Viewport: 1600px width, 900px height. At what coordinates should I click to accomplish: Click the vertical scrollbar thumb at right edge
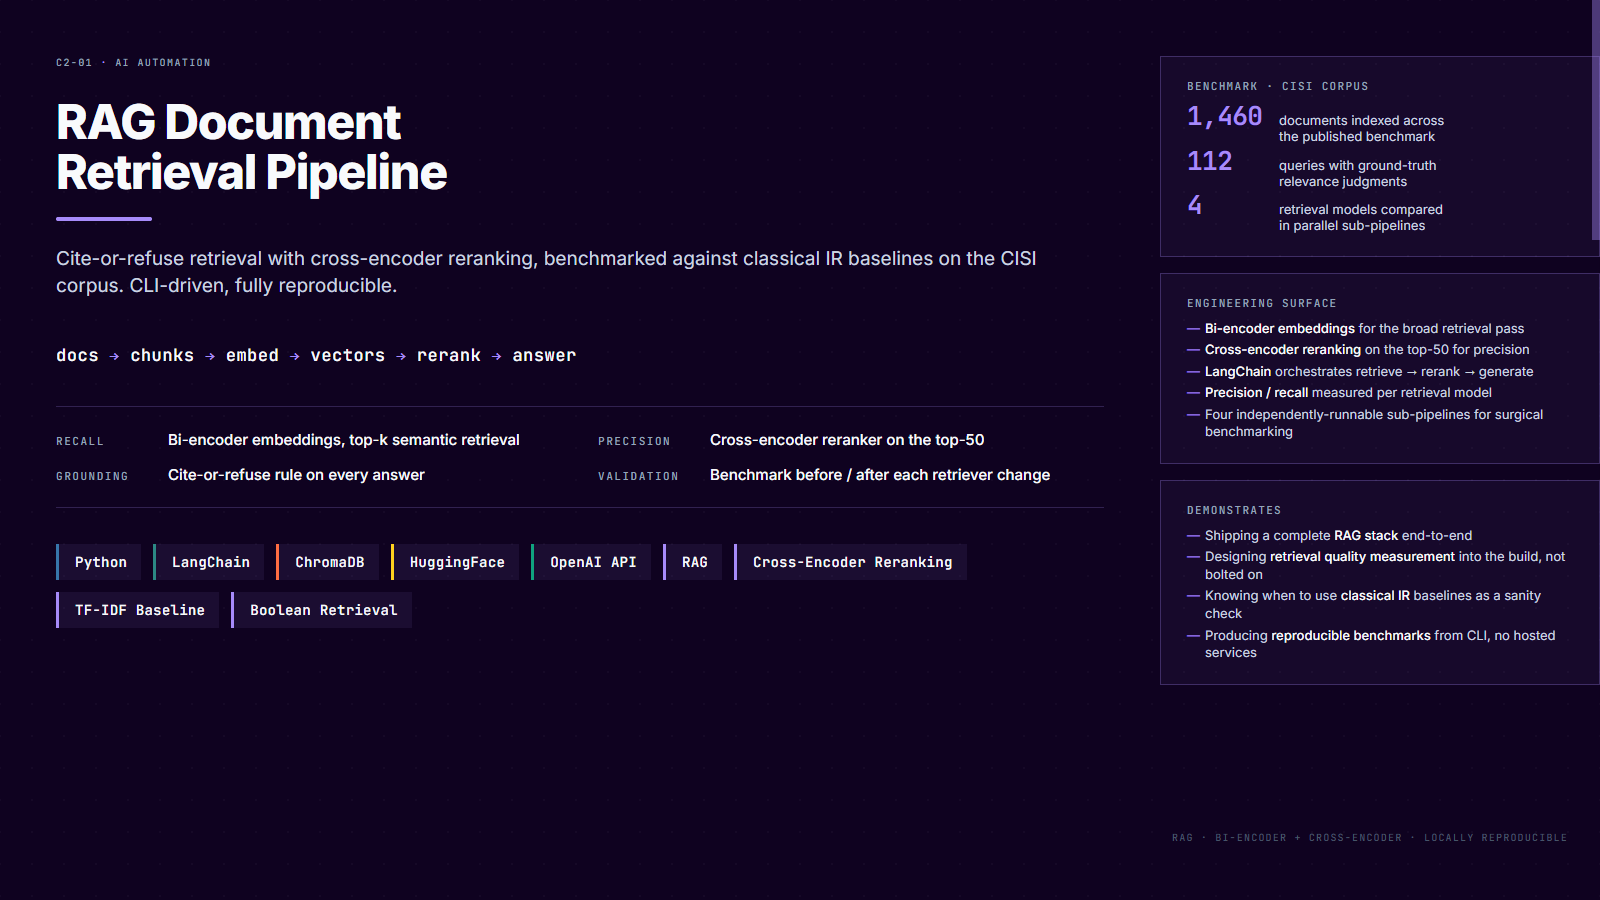1596,120
